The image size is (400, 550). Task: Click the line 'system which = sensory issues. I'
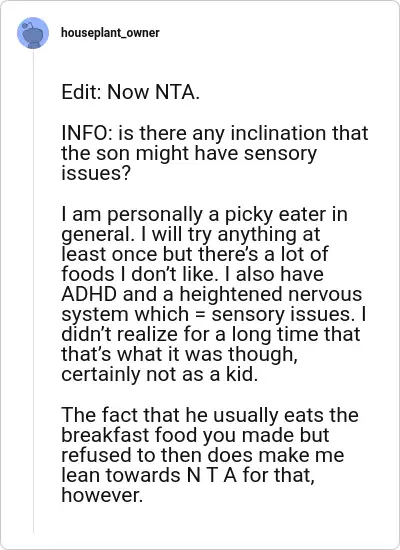214,315
